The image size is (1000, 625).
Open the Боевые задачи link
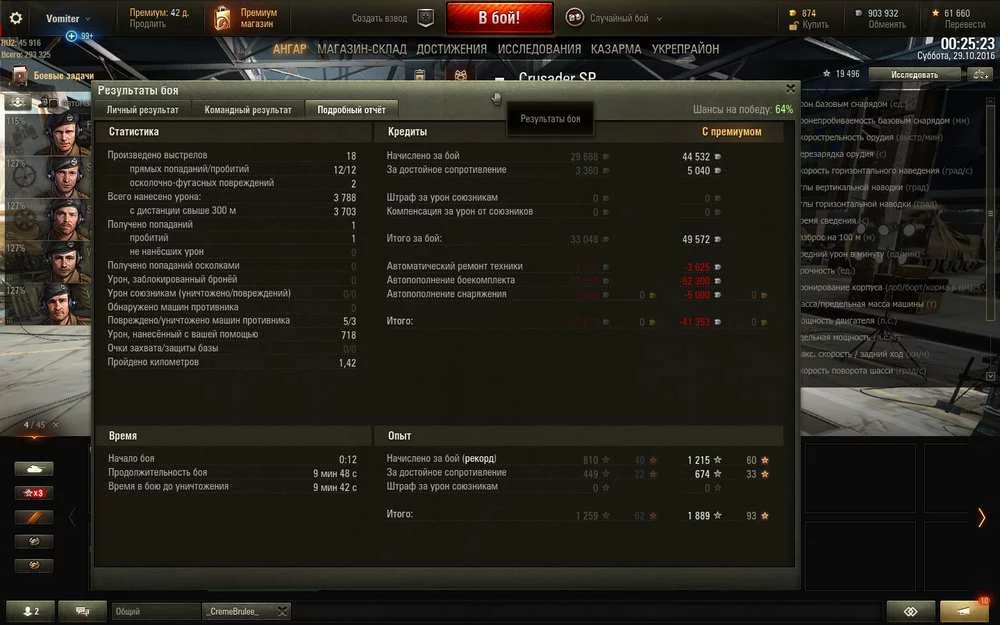point(63,75)
